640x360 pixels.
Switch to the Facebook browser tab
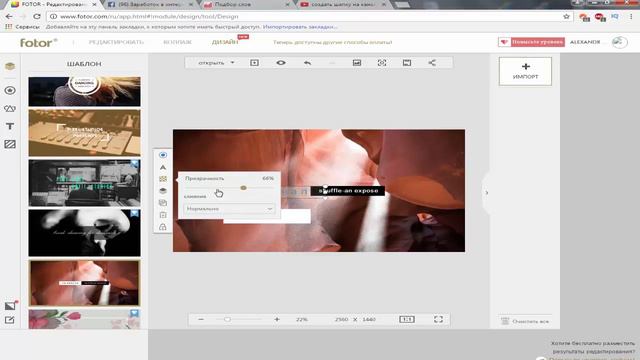(x=151, y=4)
